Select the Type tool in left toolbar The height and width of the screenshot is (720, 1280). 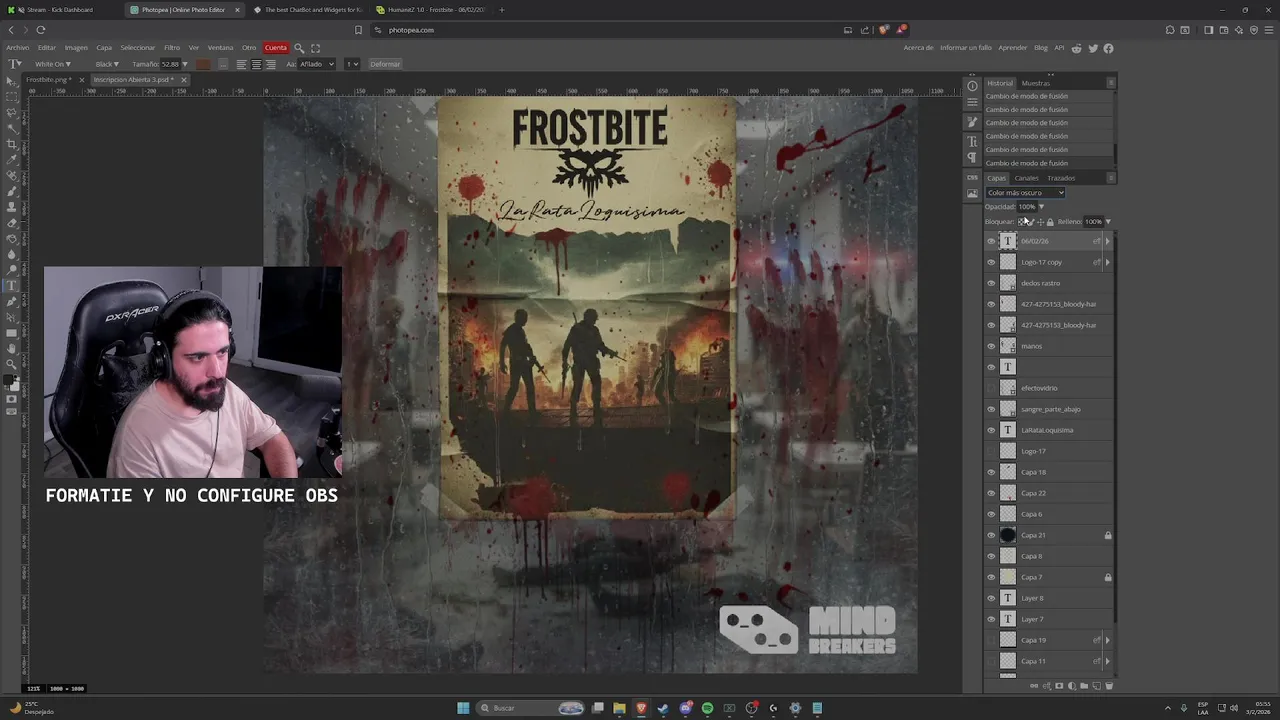click(12, 285)
